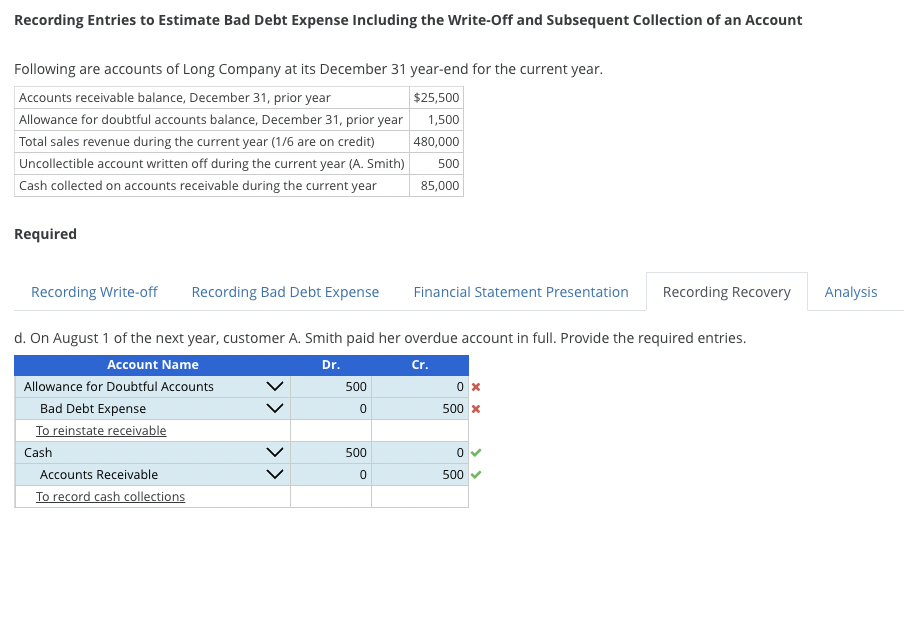Switch to the Analysis tab

(851, 291)
